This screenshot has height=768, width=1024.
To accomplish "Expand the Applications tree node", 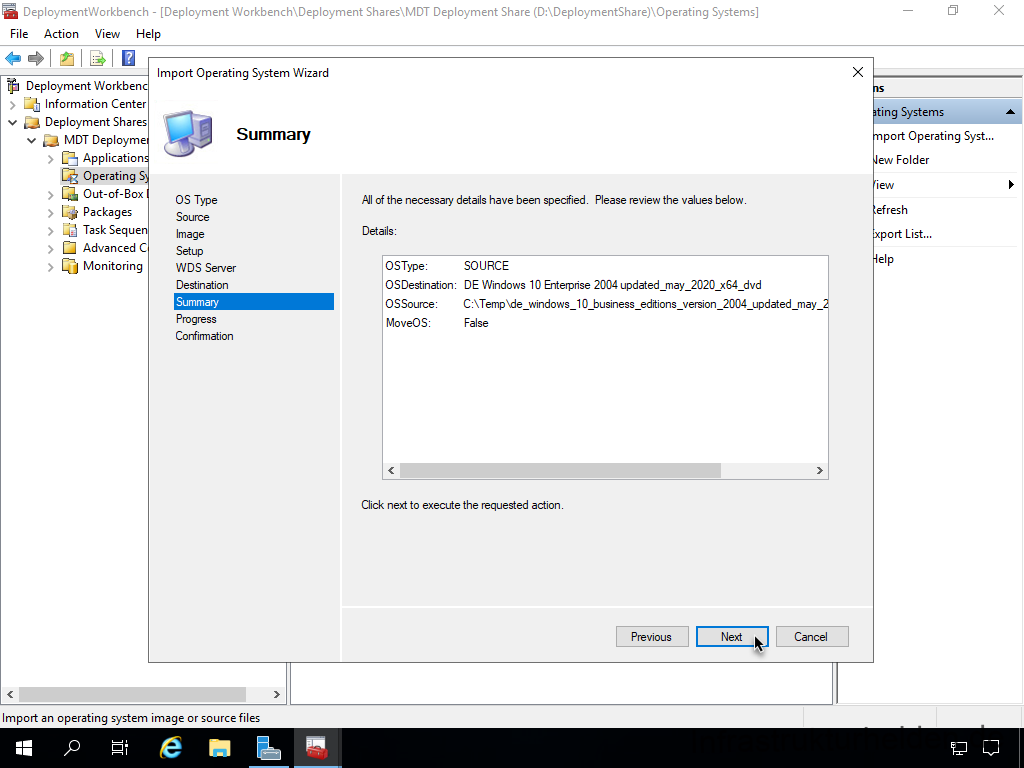I will click(50, 159).
